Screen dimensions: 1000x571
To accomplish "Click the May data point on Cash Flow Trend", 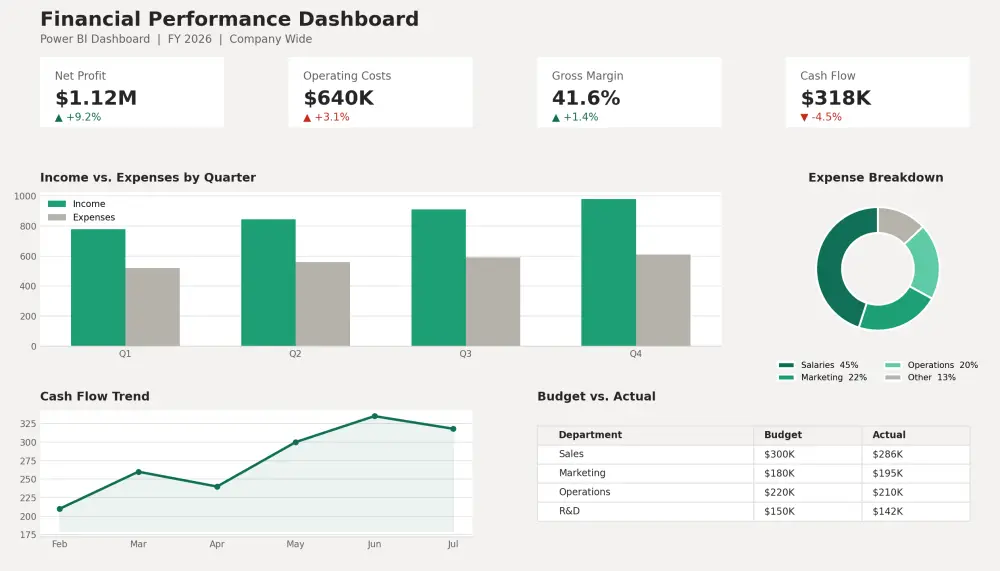I will pos(296,442).
